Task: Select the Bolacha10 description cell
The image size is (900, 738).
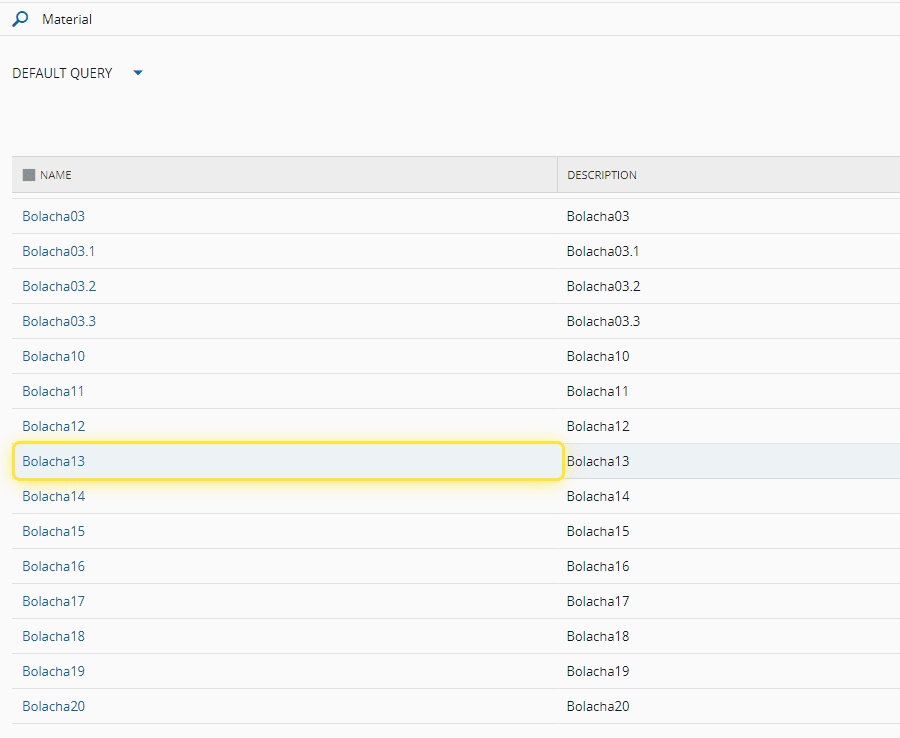Action: coord(728,356)
